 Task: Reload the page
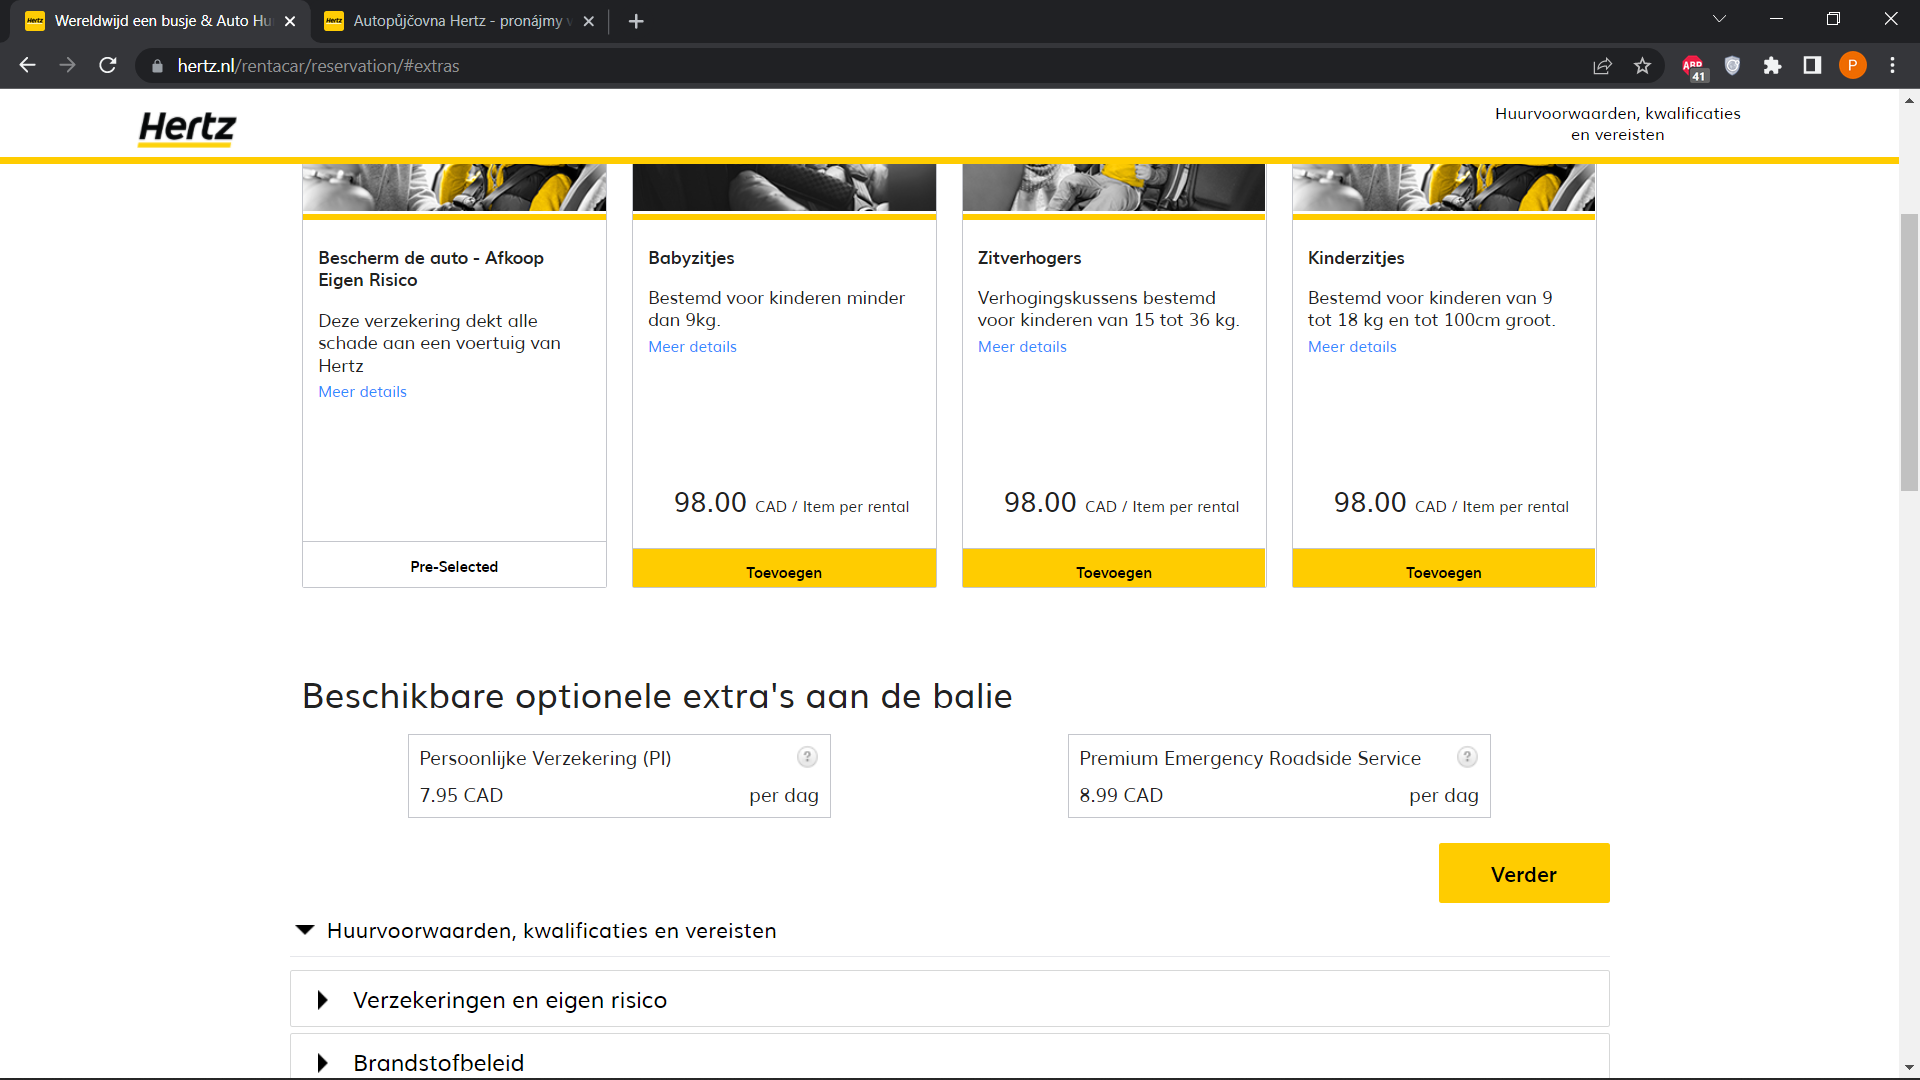click(108, 66)
